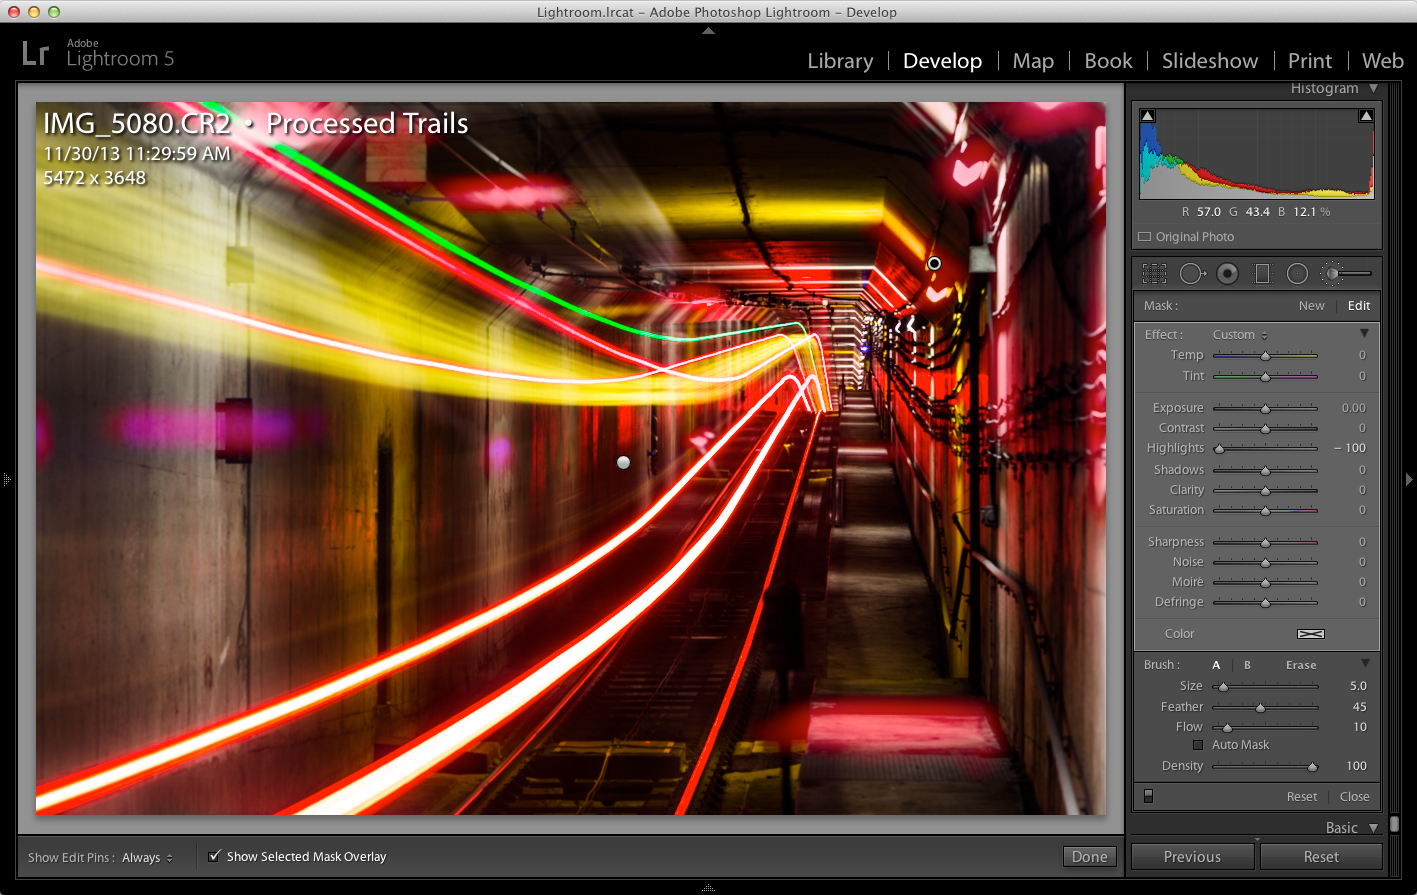Show the filmstrip via bottom edge arrow
The height and width of the screenshot is (895, 1417).
(708, 888)
